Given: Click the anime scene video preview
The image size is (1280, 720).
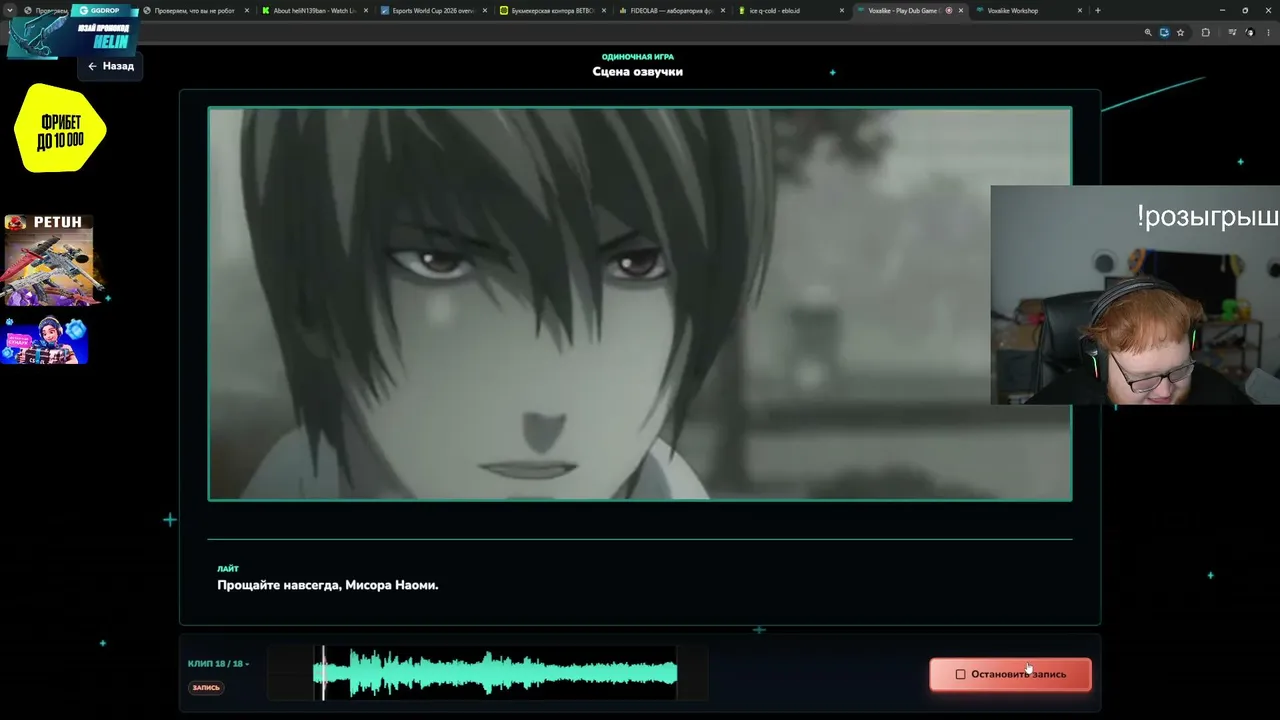Looking at the screenshot, I should 640,303.
